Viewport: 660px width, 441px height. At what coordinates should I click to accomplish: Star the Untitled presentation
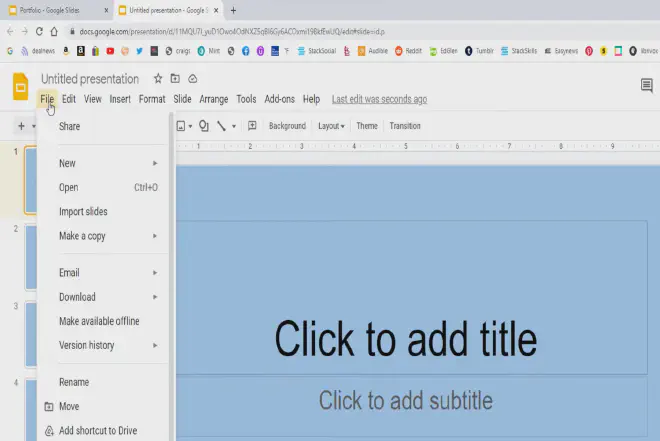click(x=158, y=79)
